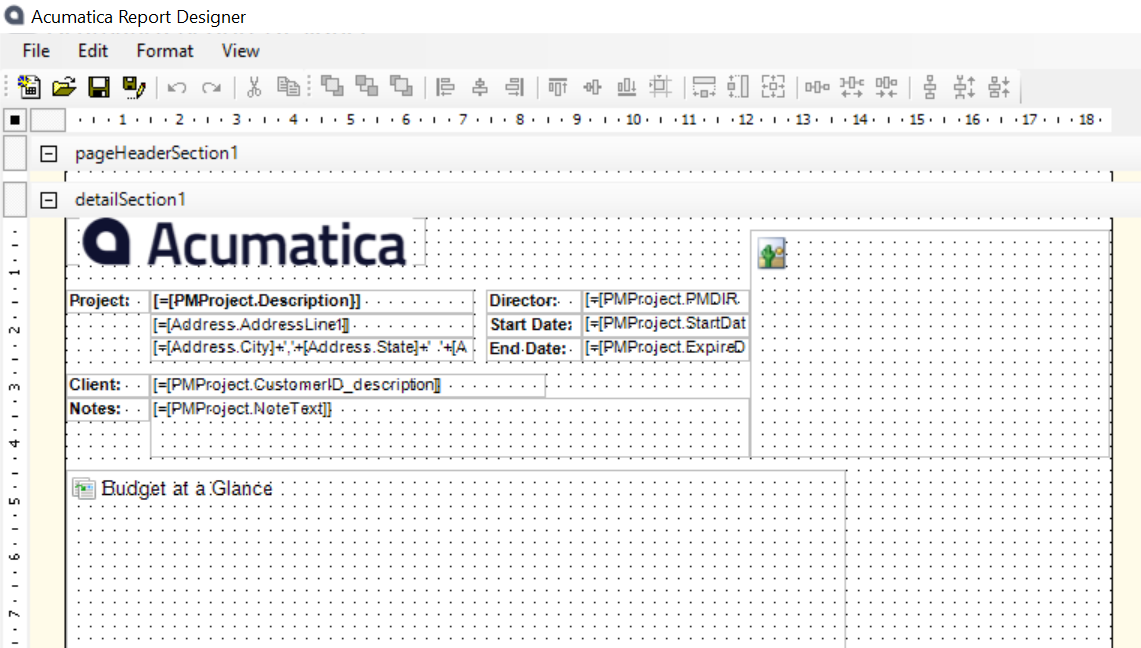Select the Acumatica logo picture box
1141x648 pixels.
coord(246,242)
